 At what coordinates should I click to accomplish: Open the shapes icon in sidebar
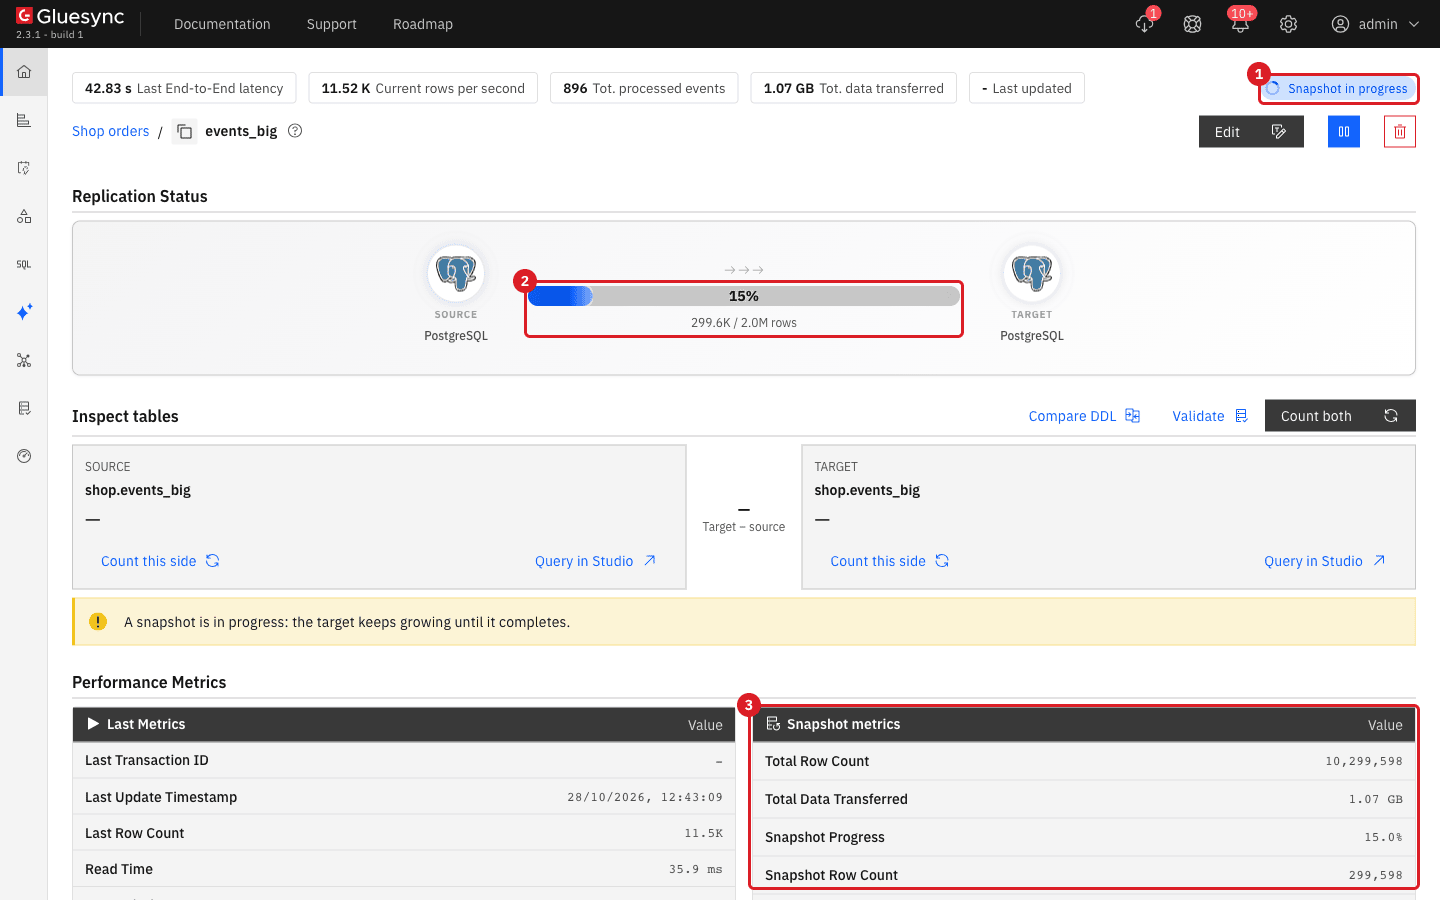(24, 216)
